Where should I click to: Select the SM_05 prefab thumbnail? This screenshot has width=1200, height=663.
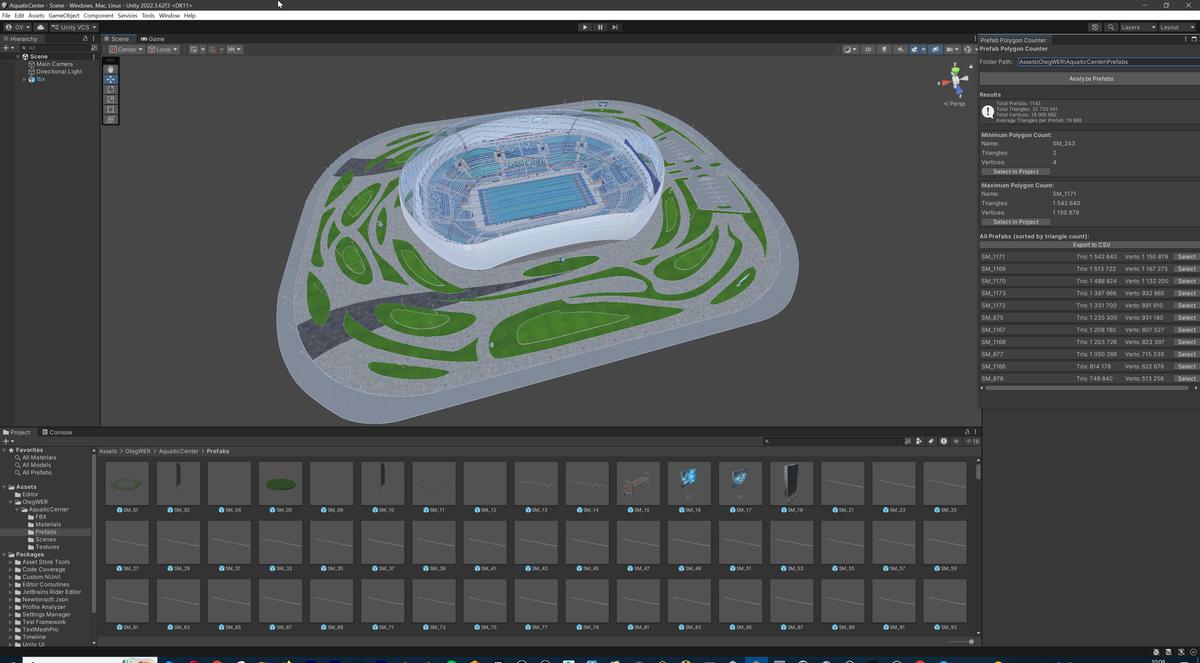coord(280,483)
